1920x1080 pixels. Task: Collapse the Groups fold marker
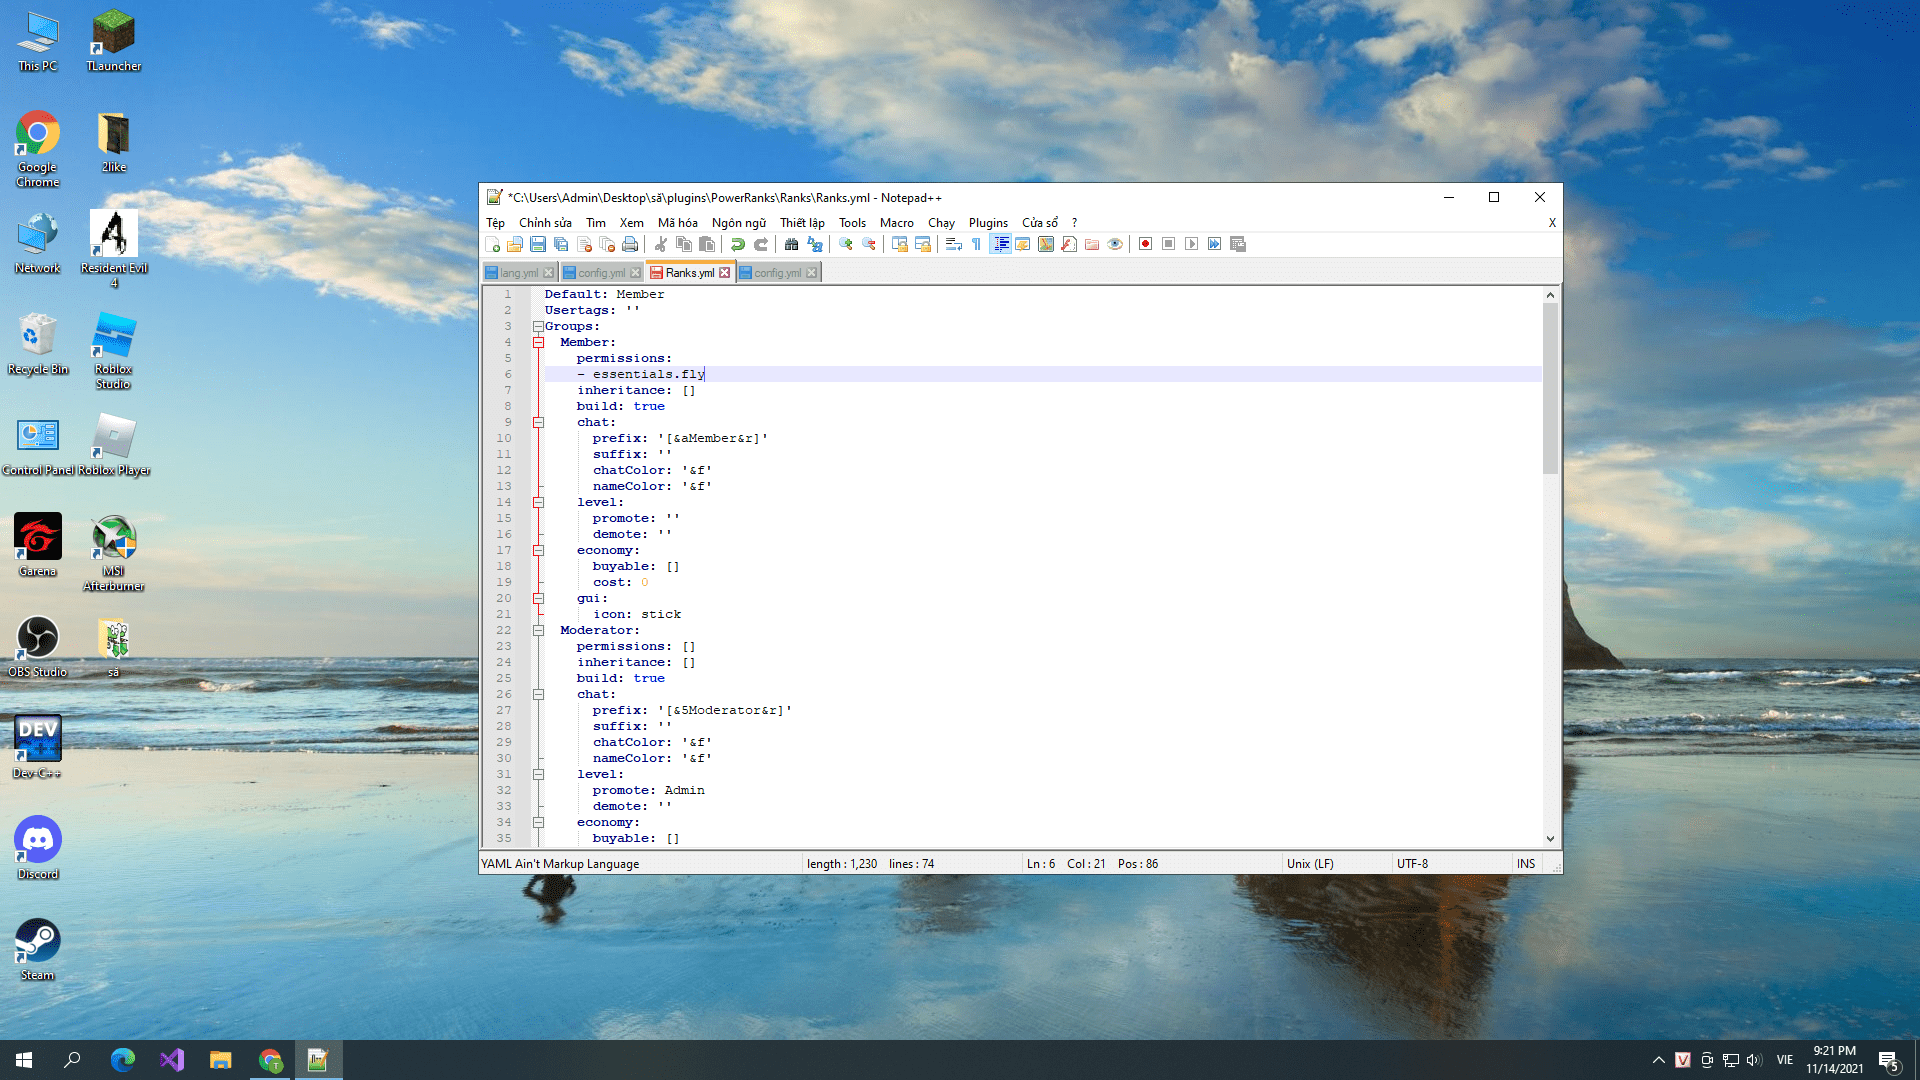coord(538,326)
